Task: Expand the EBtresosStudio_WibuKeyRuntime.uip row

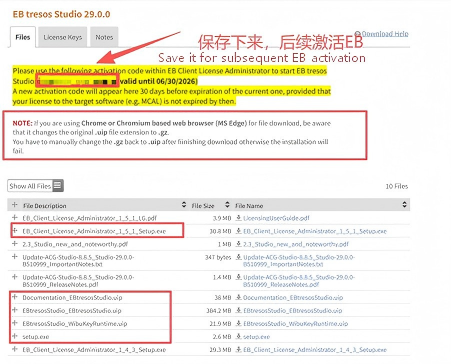Action: (14, 323)
